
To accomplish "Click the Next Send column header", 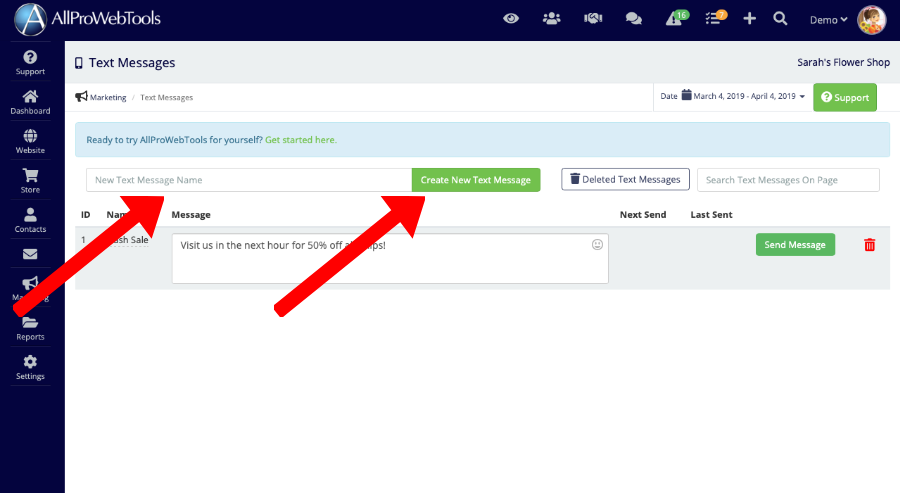I will [643, 215].
